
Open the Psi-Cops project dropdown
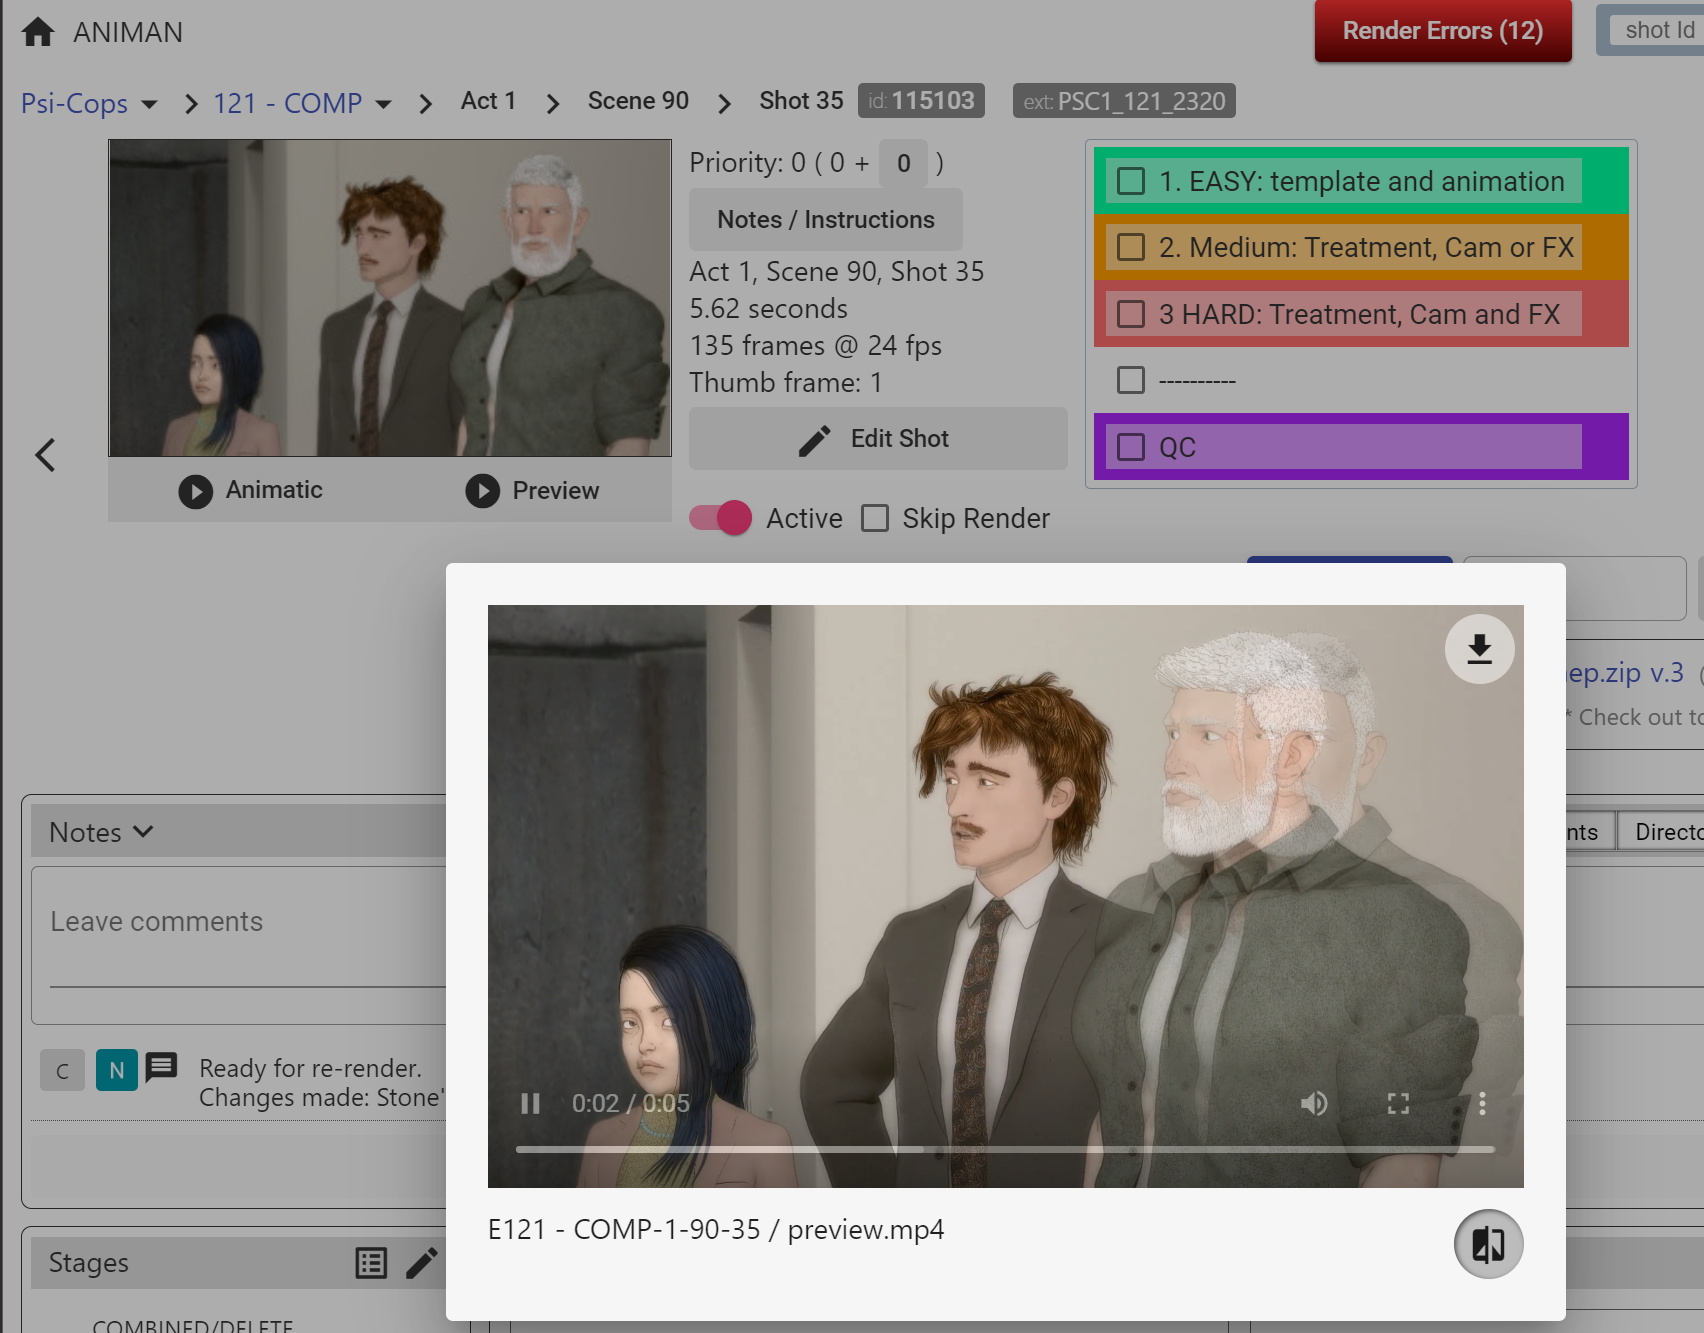pos(149,104)
